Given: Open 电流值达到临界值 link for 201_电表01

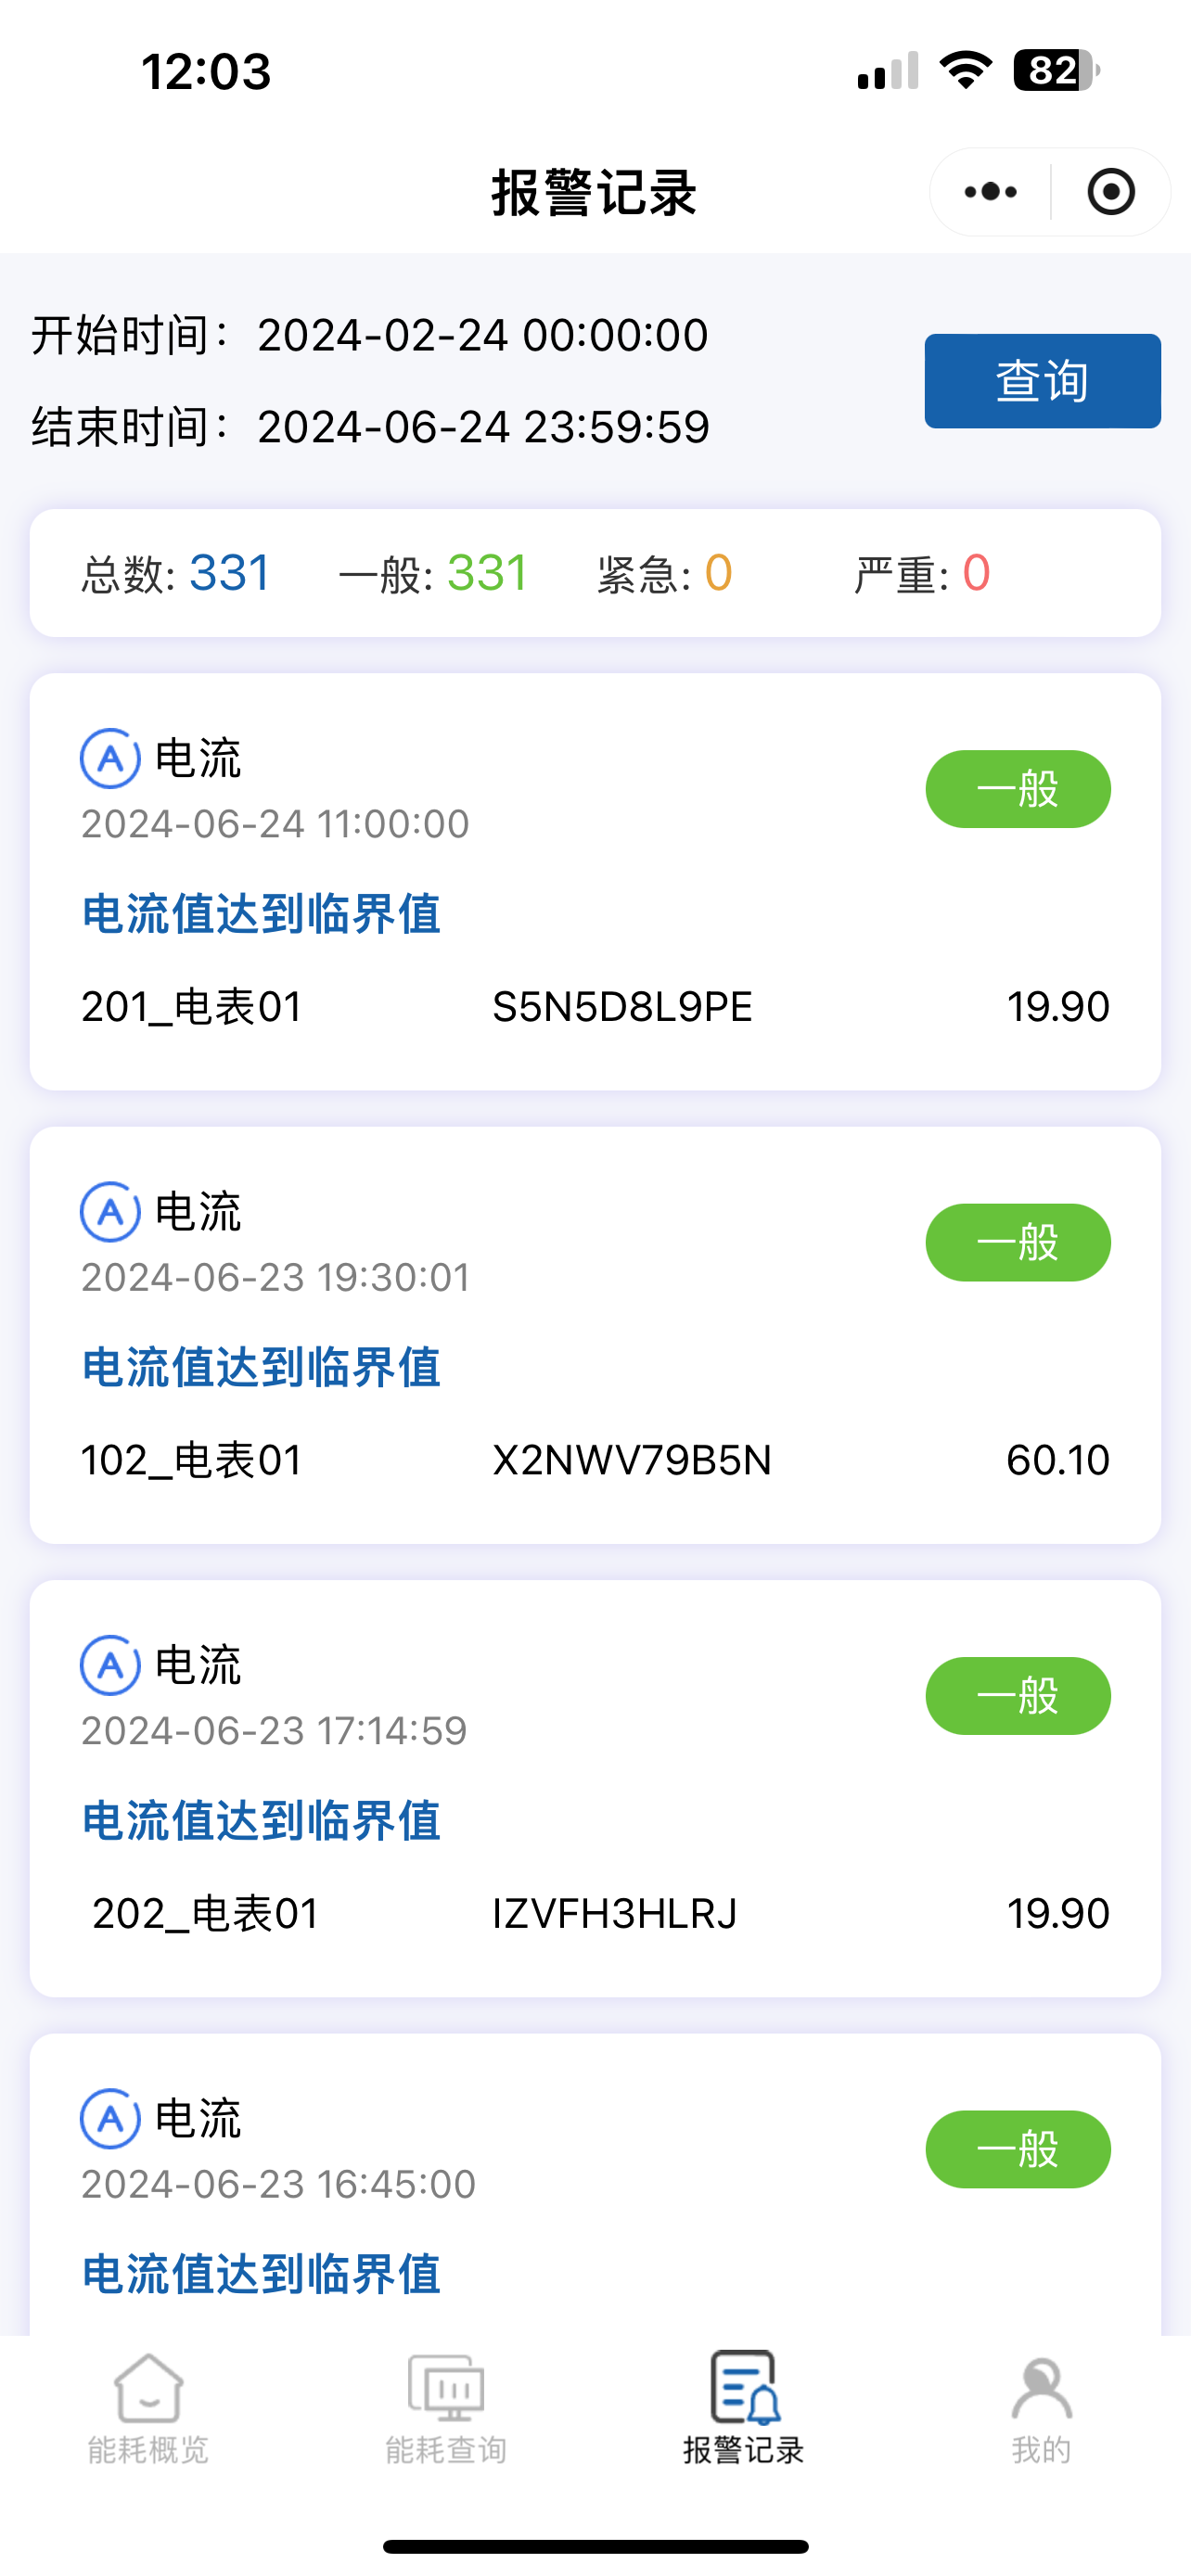Looking at the screenshot, I should click(x=261, y=914).
